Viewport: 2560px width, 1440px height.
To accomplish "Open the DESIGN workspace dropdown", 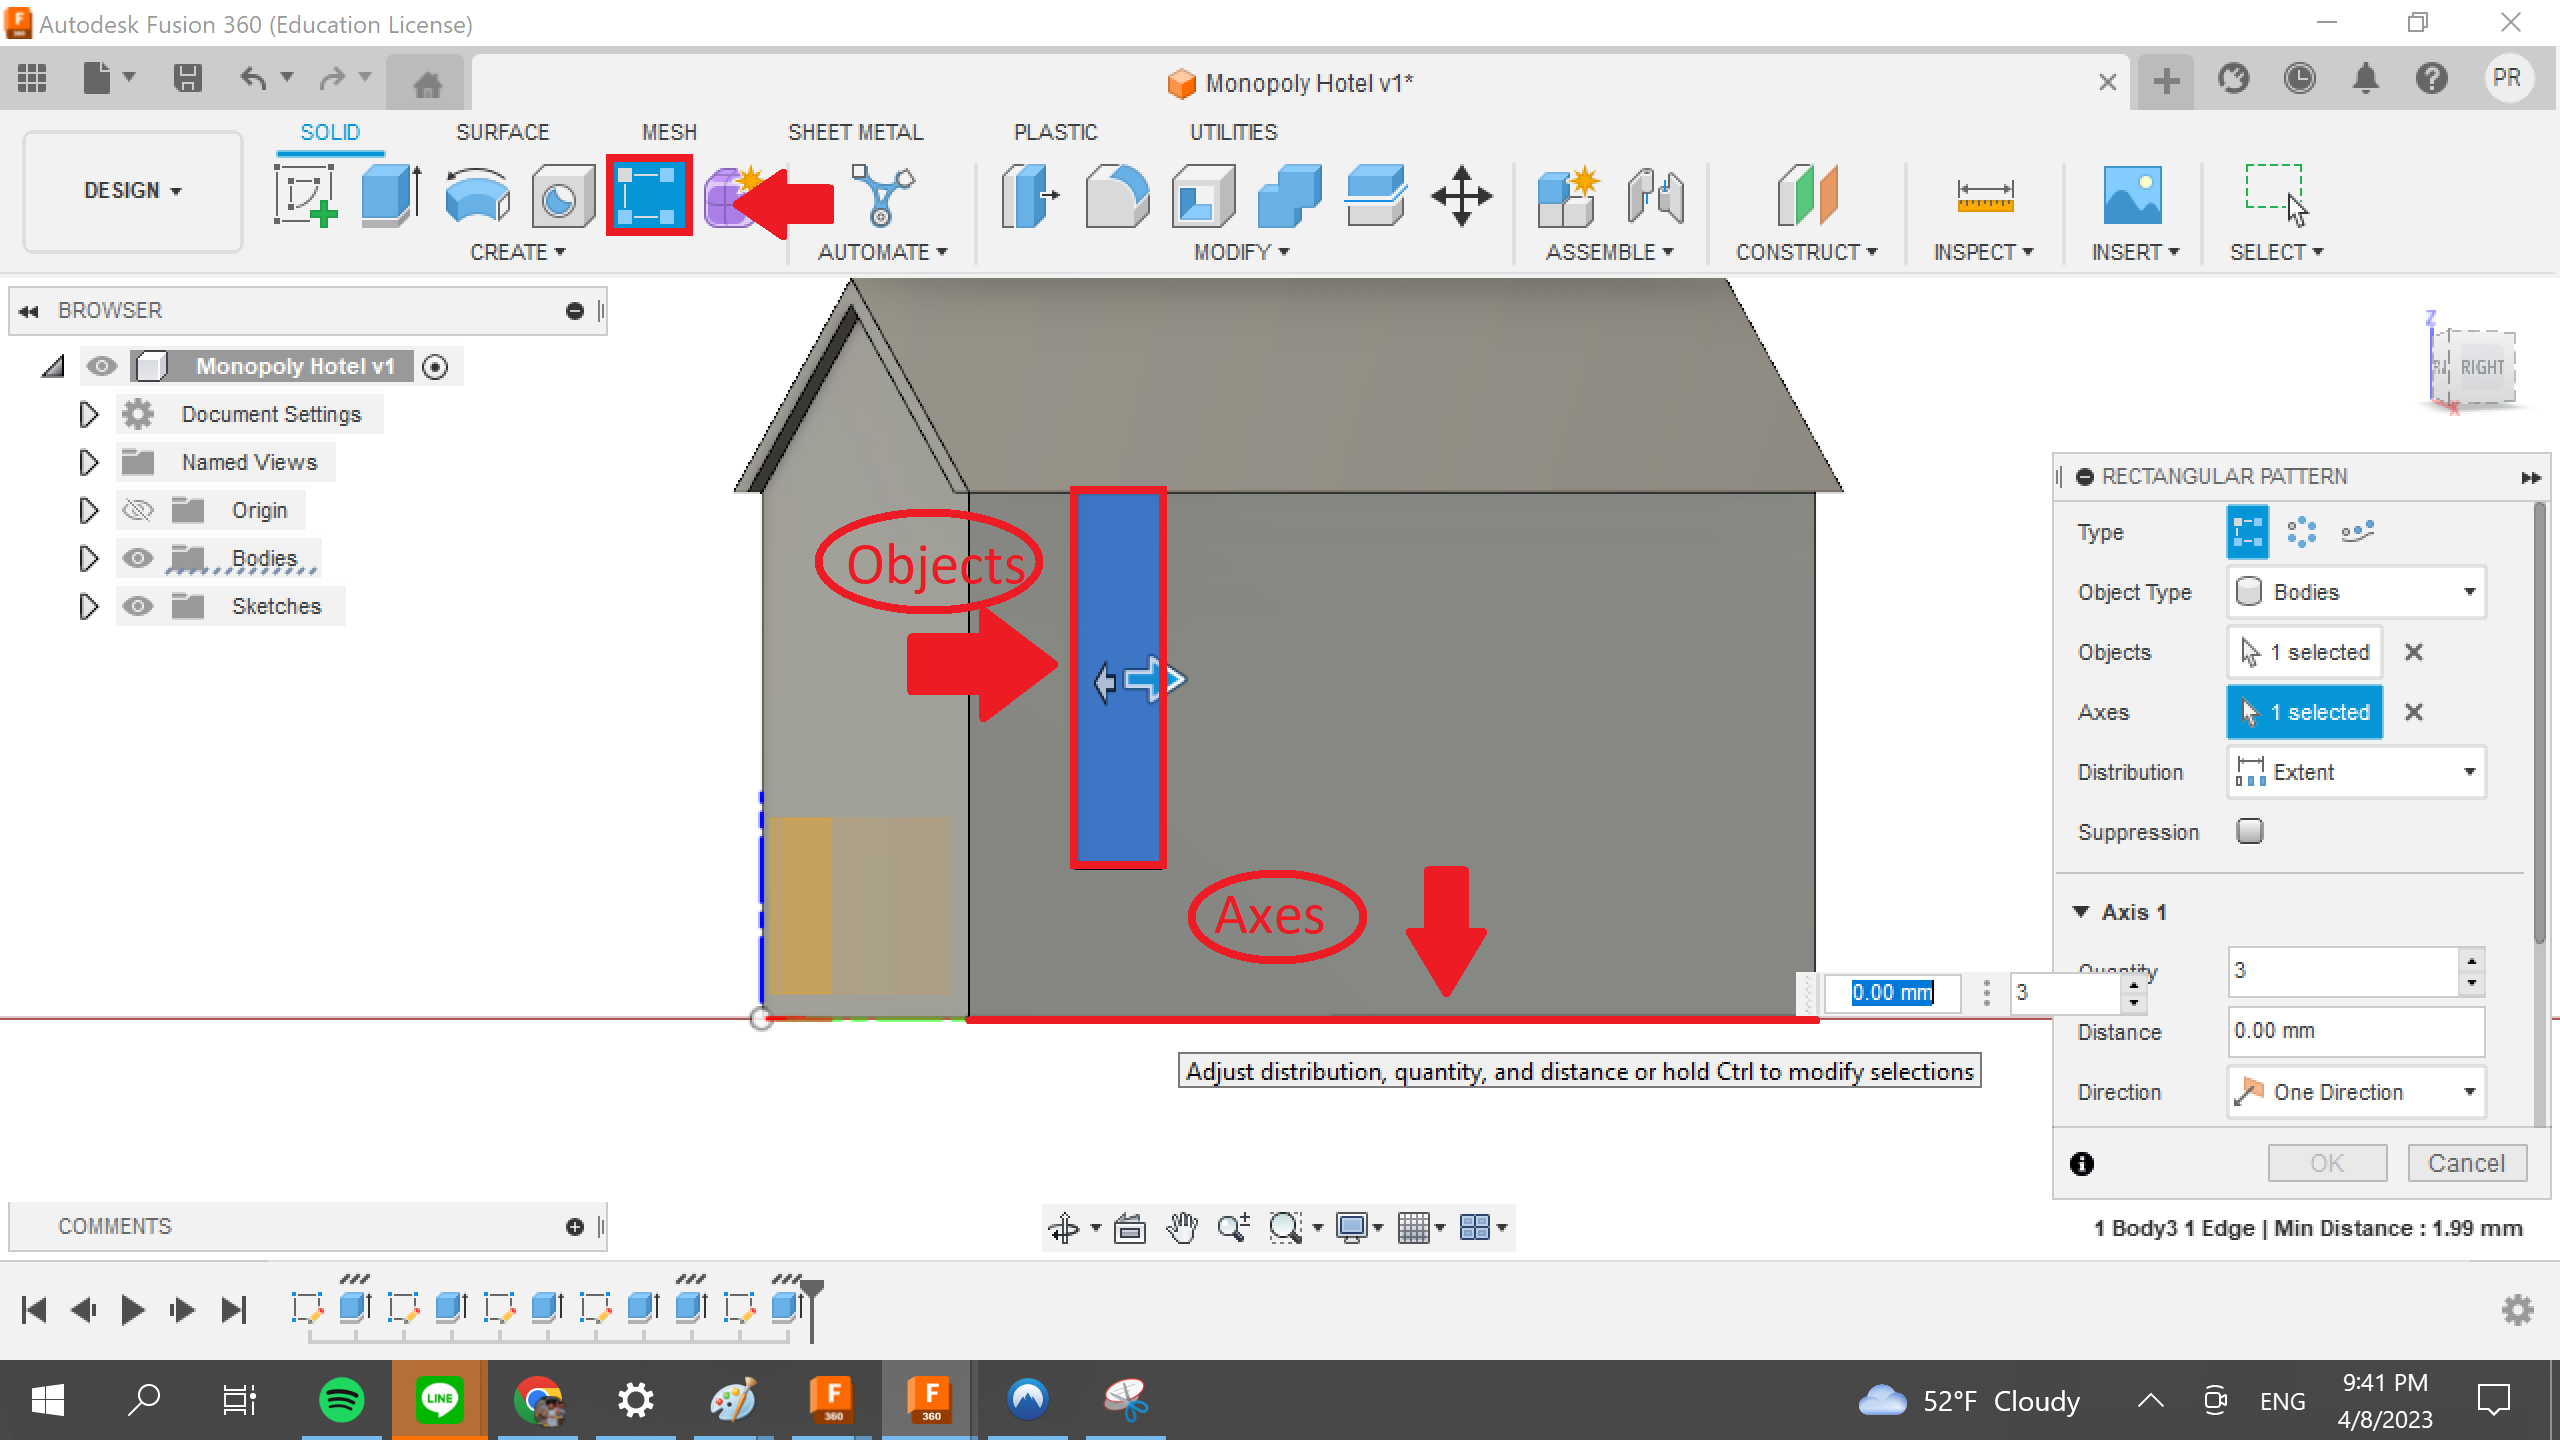I will tap(132, 190).
